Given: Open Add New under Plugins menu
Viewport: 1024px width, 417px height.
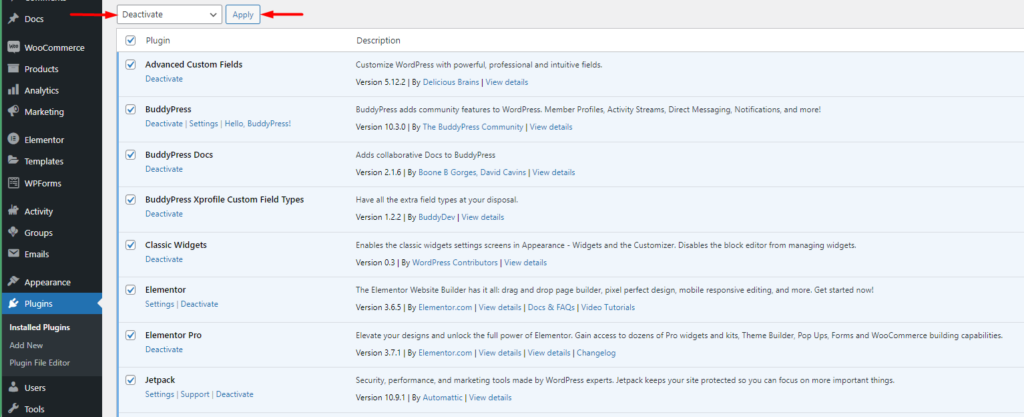Looking at the screenshot, I should pos(26,345).
